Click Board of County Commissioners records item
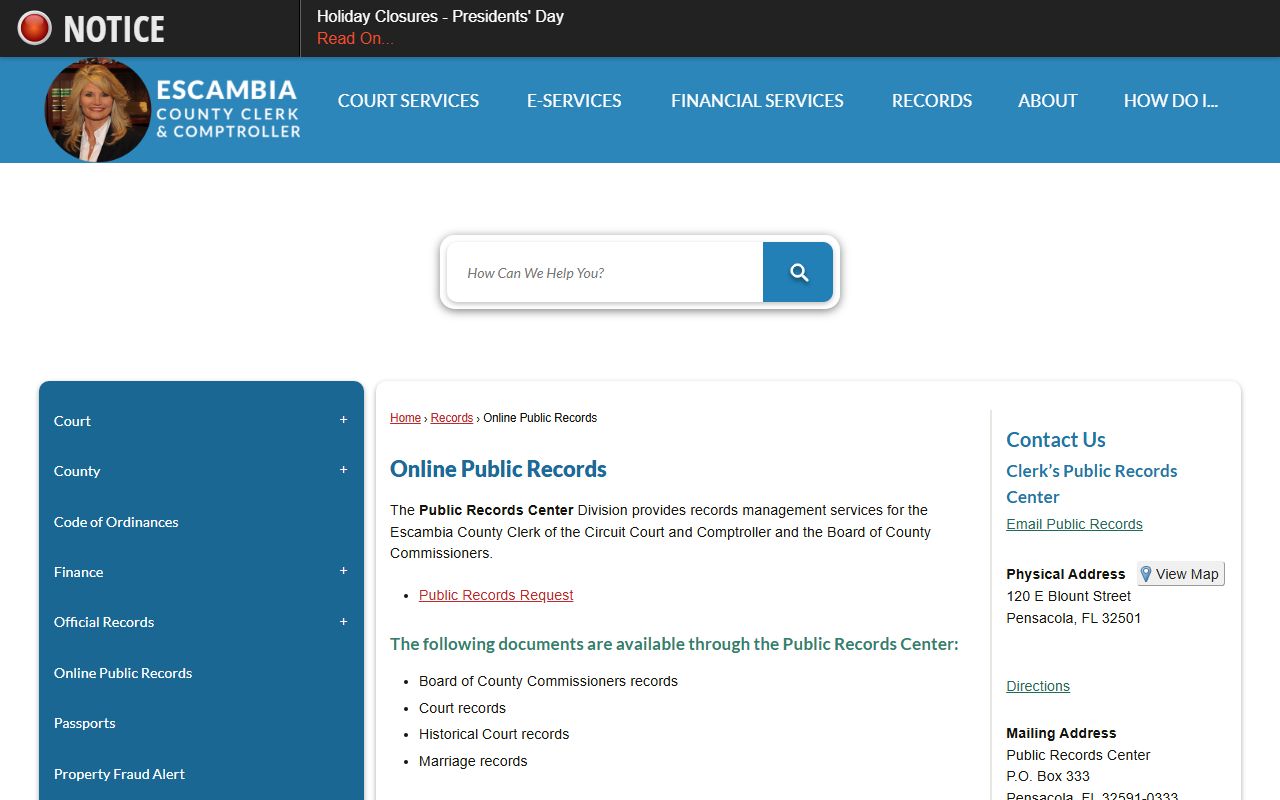1280x800 pixels. (548, 681)
